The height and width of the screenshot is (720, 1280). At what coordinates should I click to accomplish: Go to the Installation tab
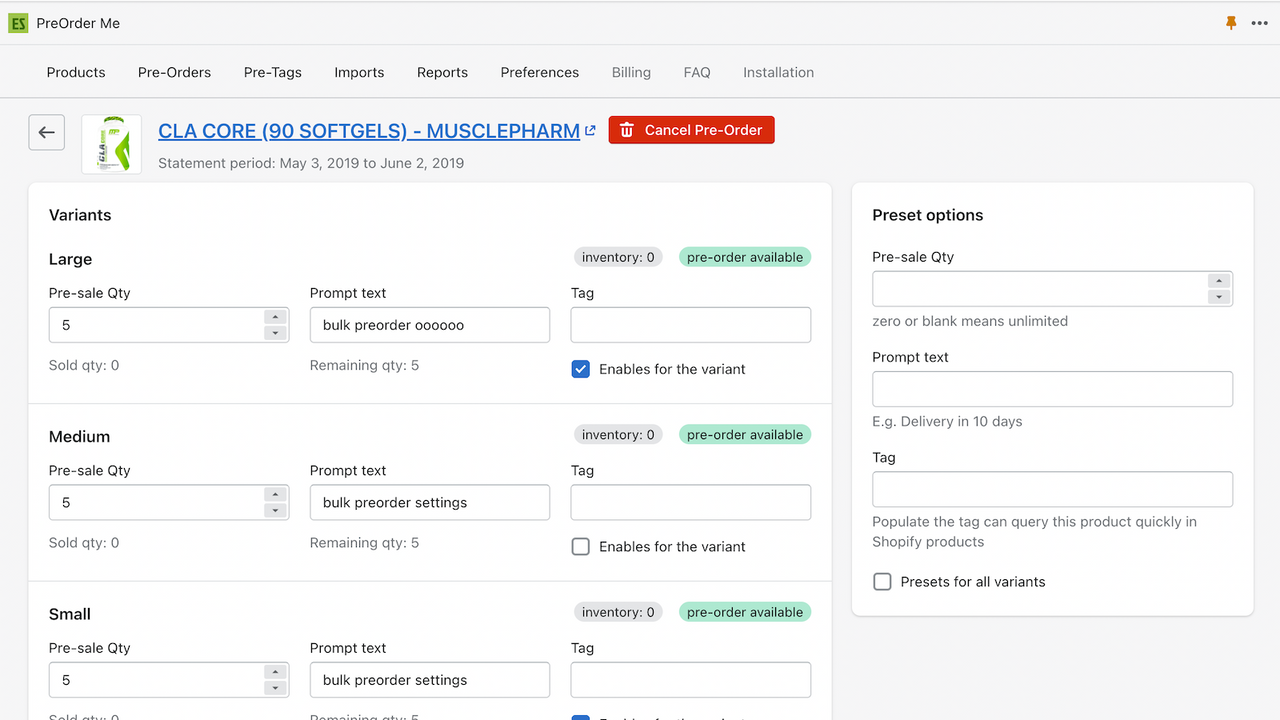778,72
